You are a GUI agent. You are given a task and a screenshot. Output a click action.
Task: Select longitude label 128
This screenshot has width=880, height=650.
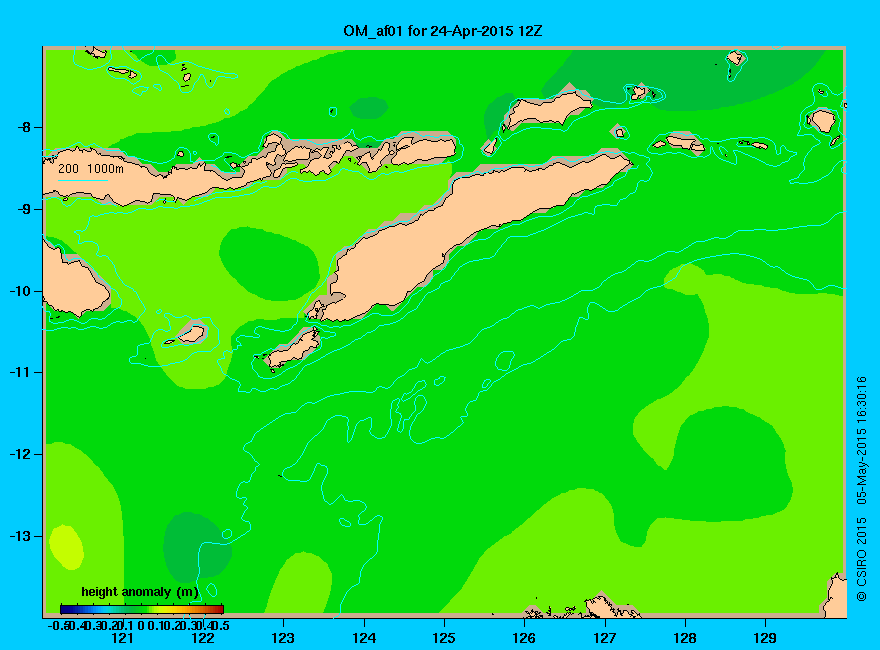click(685, 638)
